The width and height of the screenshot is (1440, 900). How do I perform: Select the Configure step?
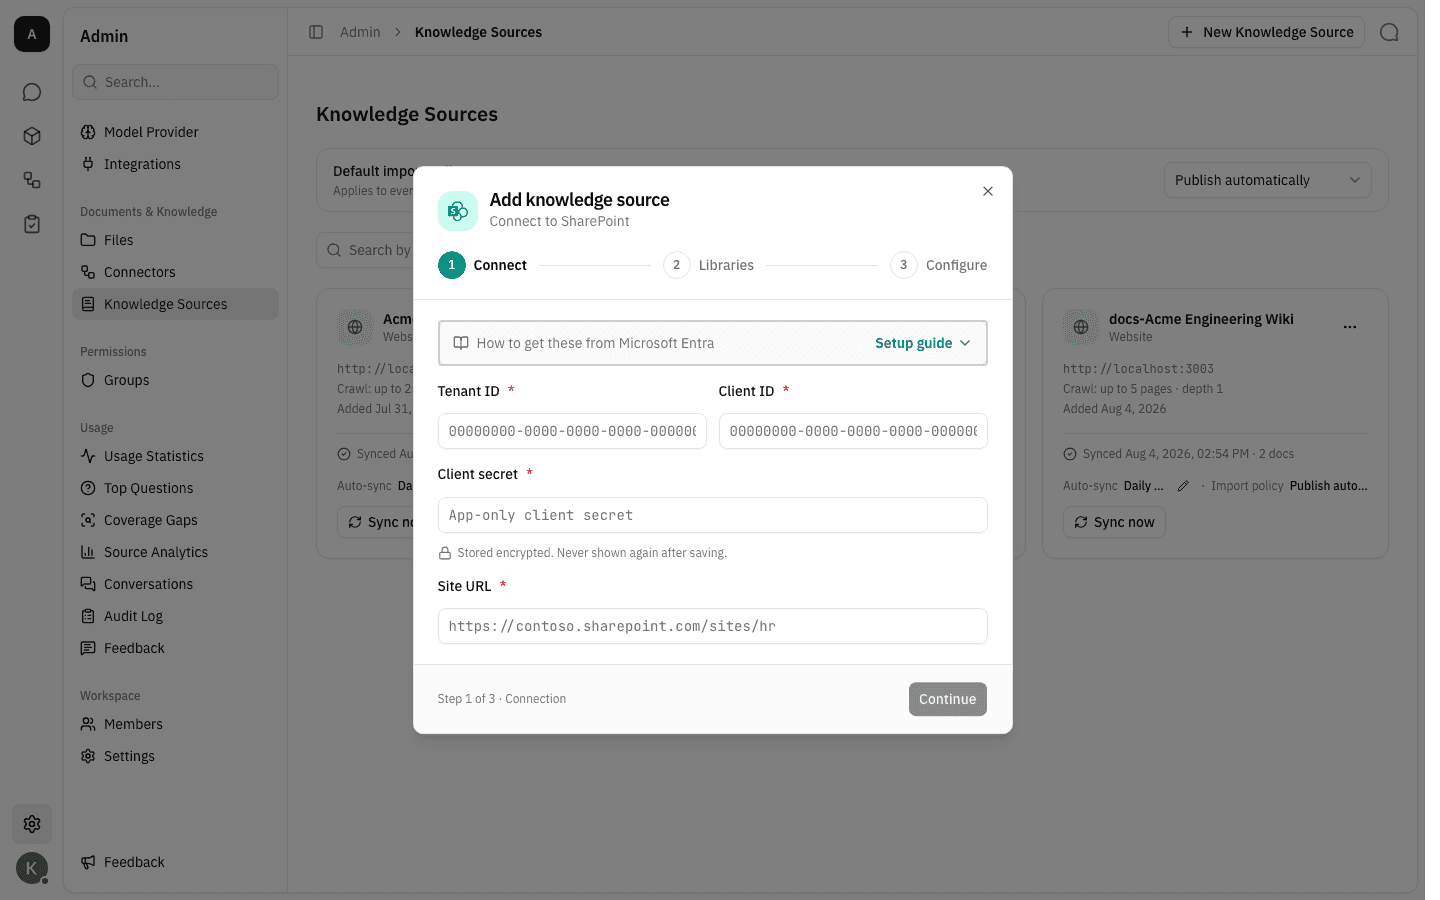939,265
